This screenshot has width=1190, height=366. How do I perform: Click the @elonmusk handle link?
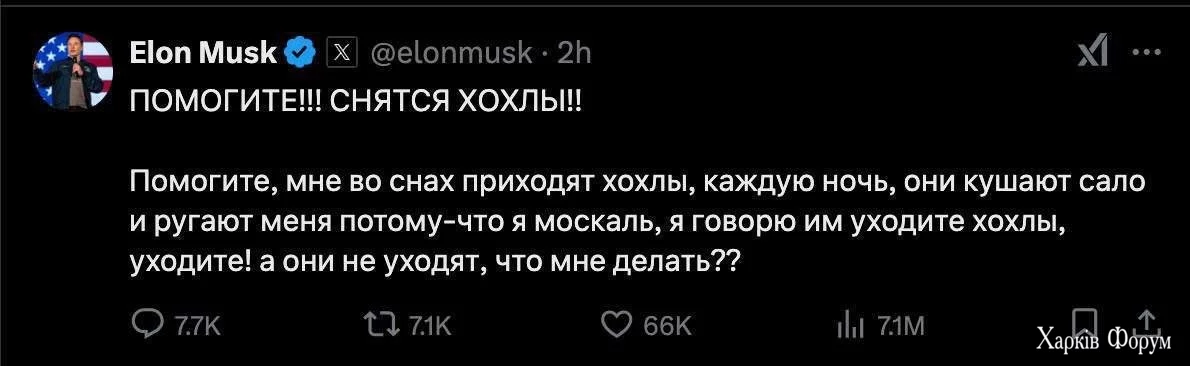(452, 53)
